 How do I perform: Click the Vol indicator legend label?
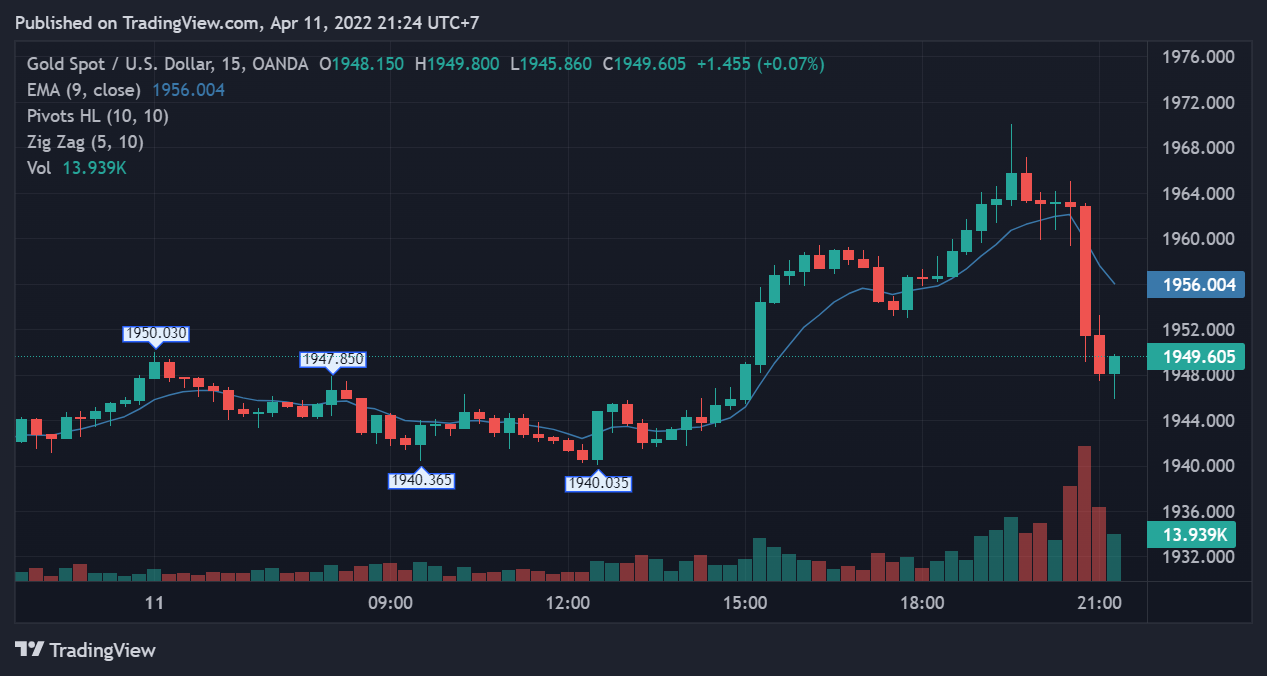tap(38, 168)
